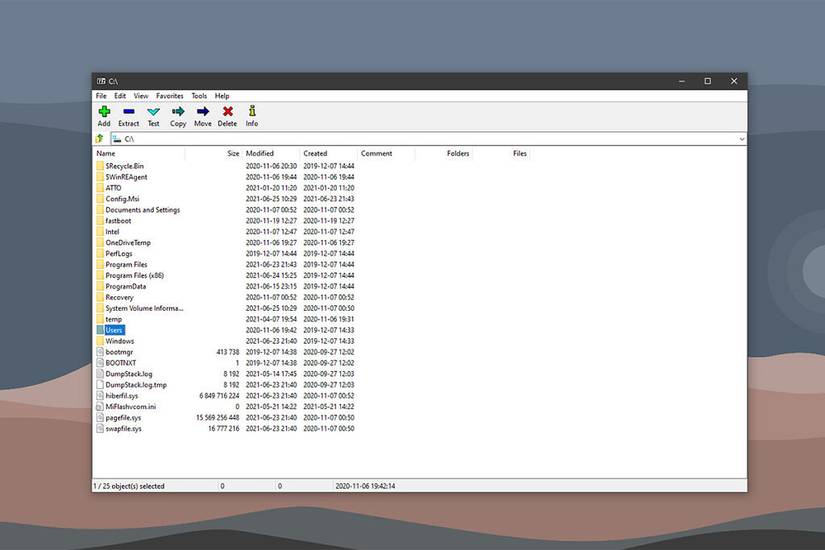Select System Volume Informa... folder name

(144, 308)
